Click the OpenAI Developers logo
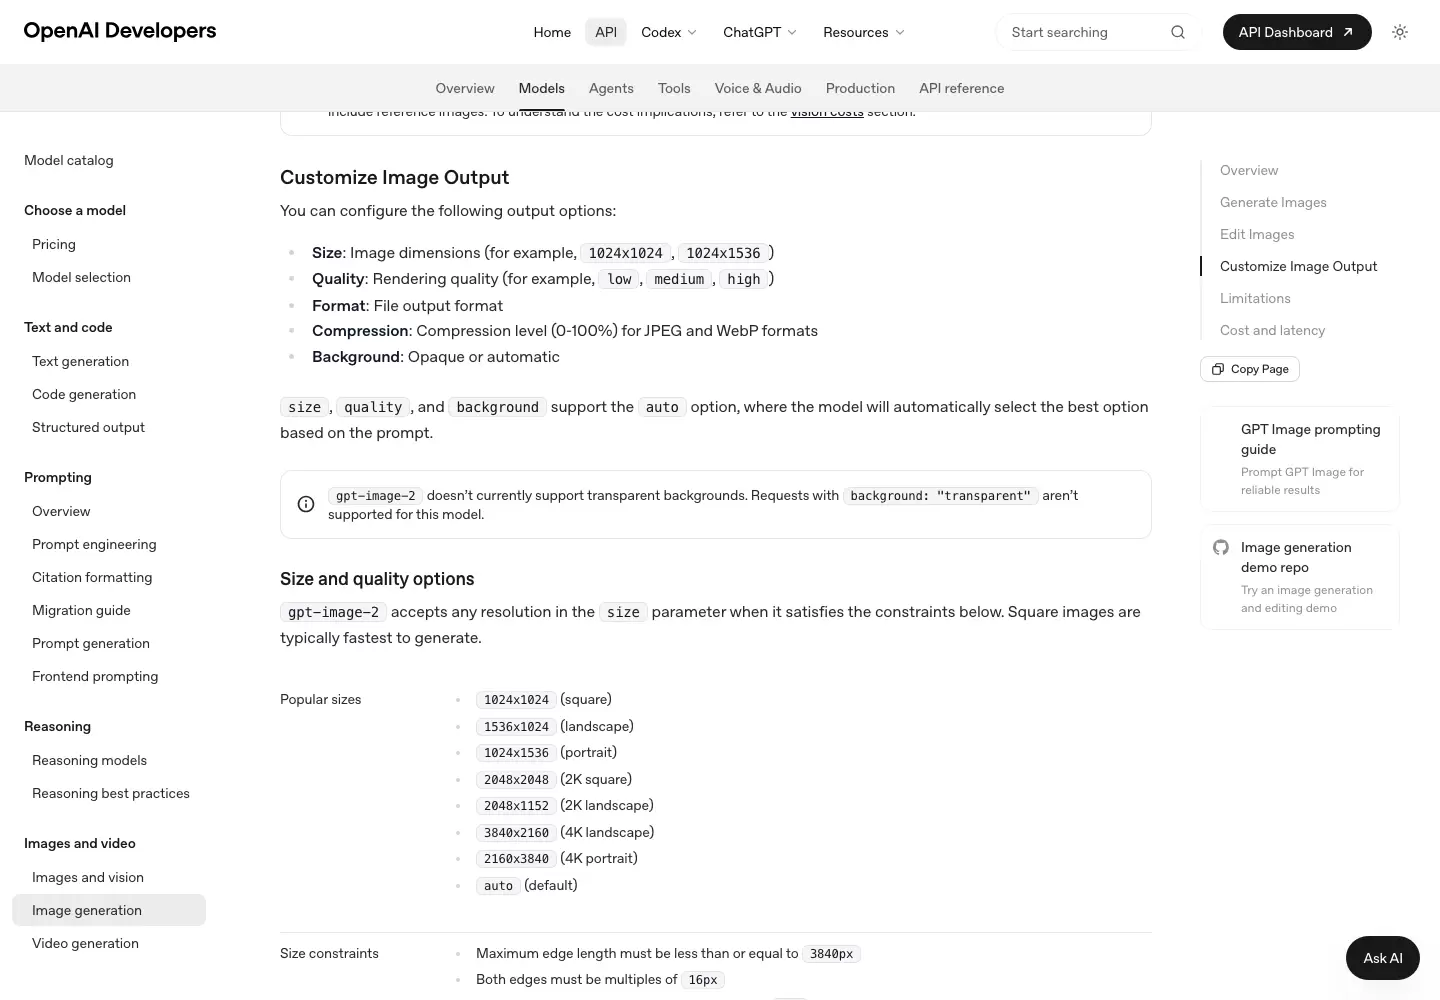The height and width of the screenshot is (1000, 1440). (120, 31)
